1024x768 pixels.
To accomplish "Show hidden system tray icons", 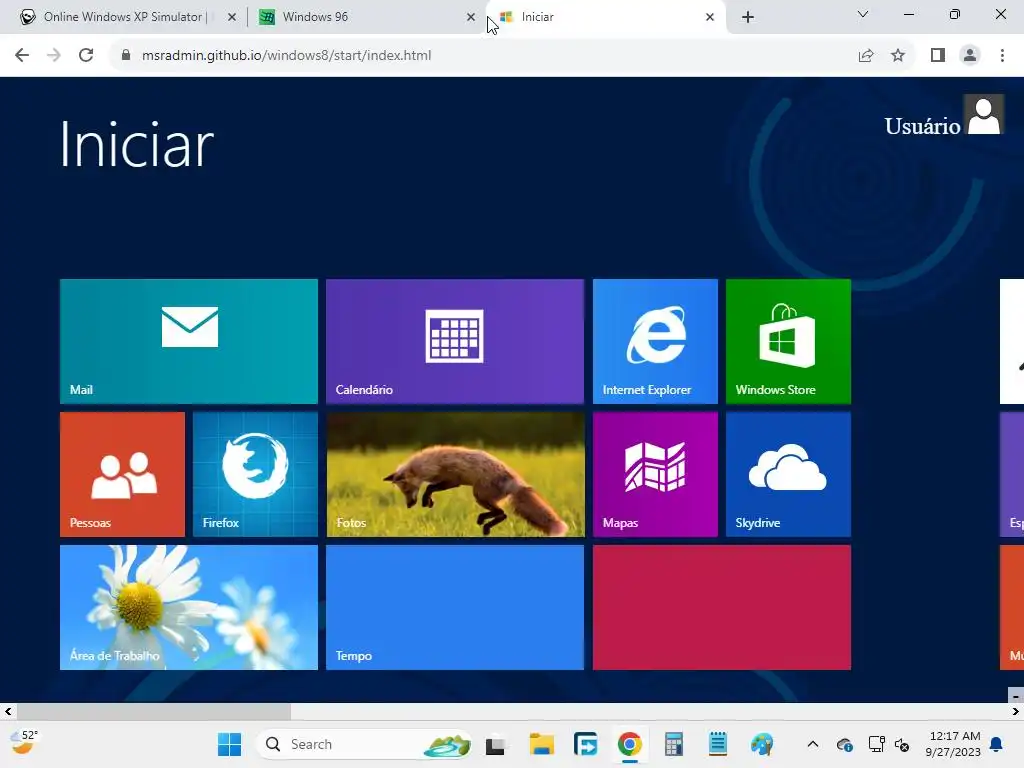I will 813,744.
